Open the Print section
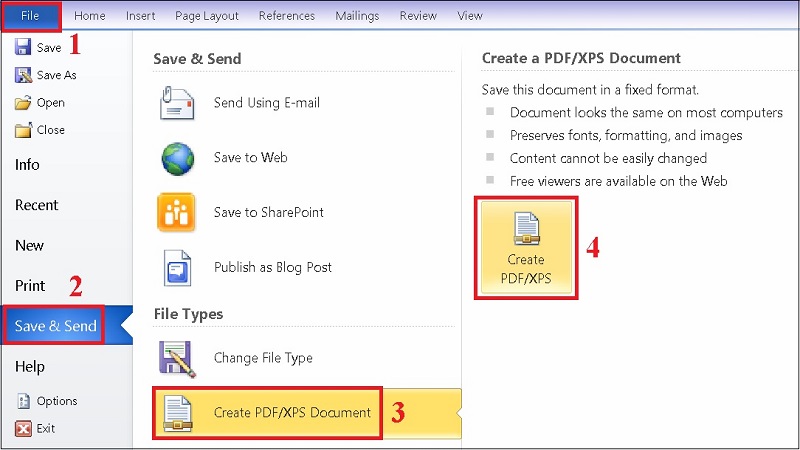The image size is (800, 450). (30, 286)
